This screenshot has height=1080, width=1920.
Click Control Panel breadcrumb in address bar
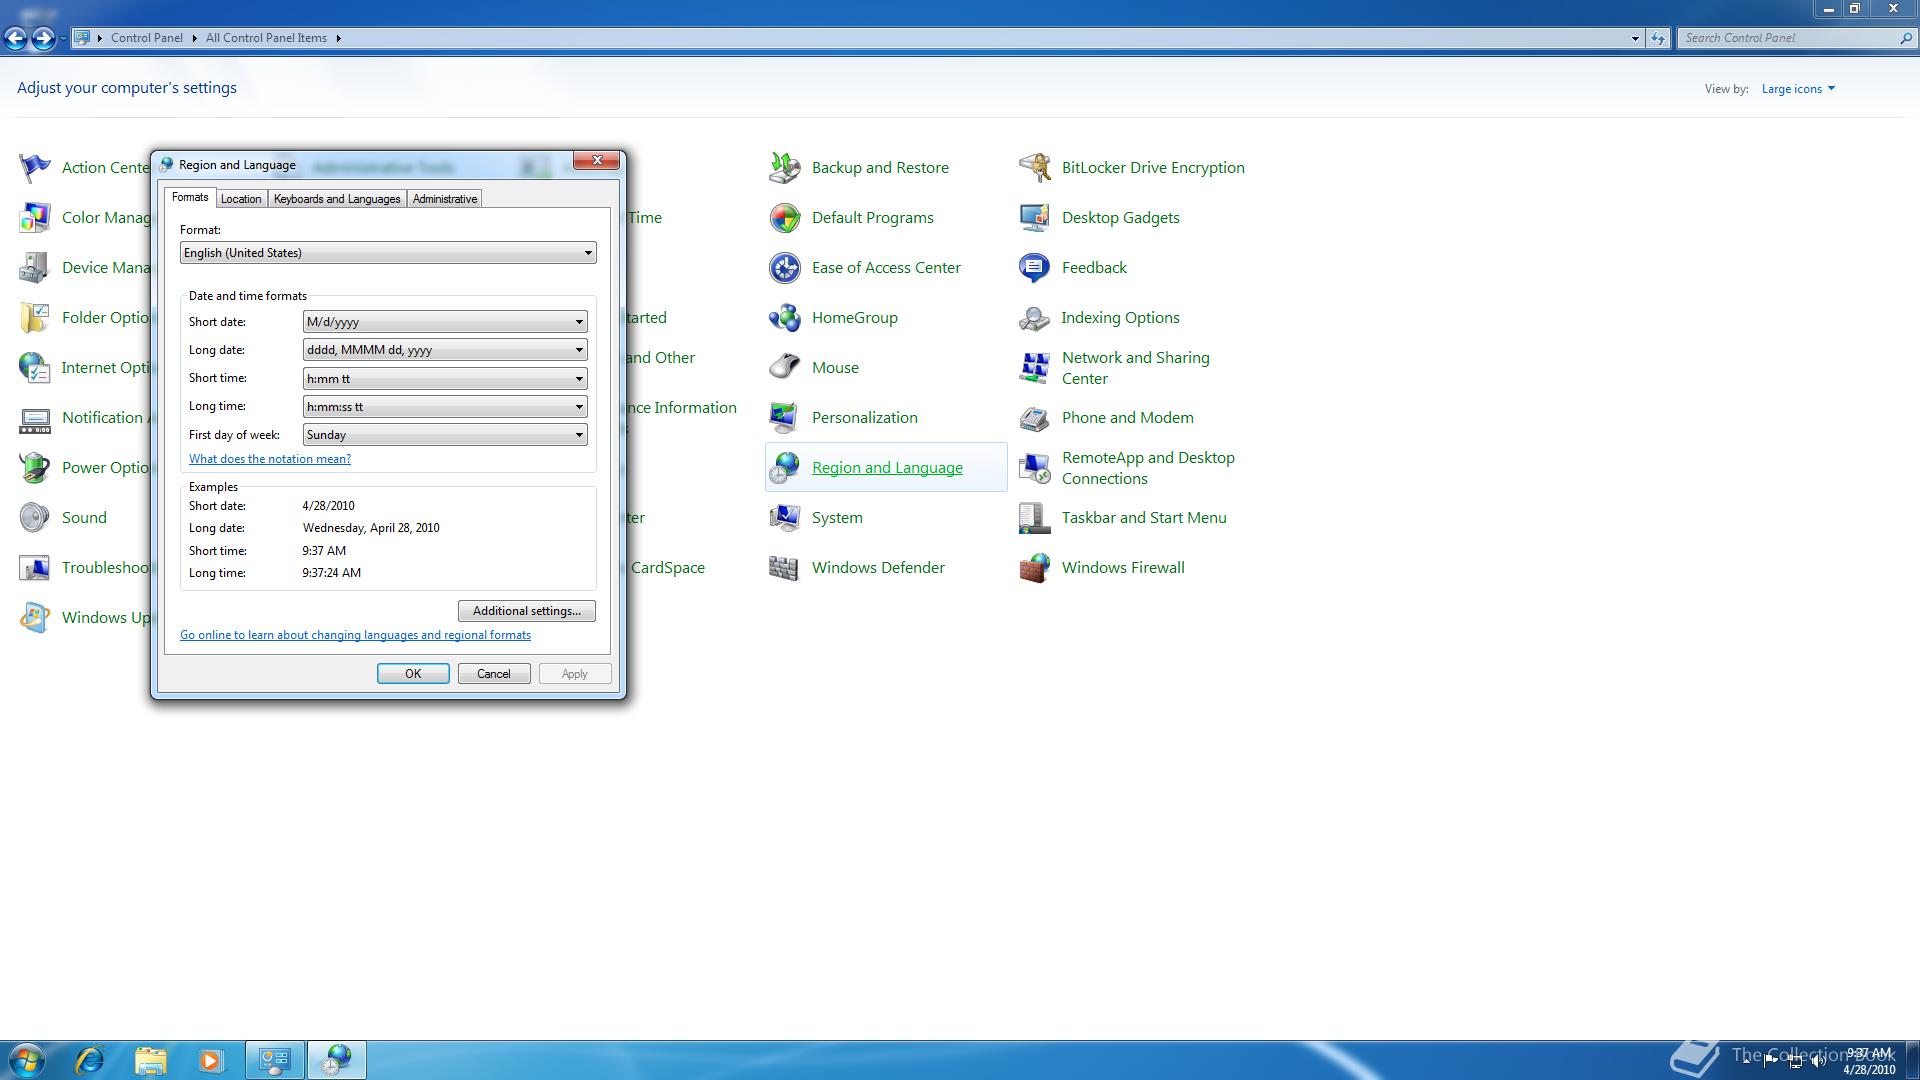pyautogui.click(x=147, y=38)
